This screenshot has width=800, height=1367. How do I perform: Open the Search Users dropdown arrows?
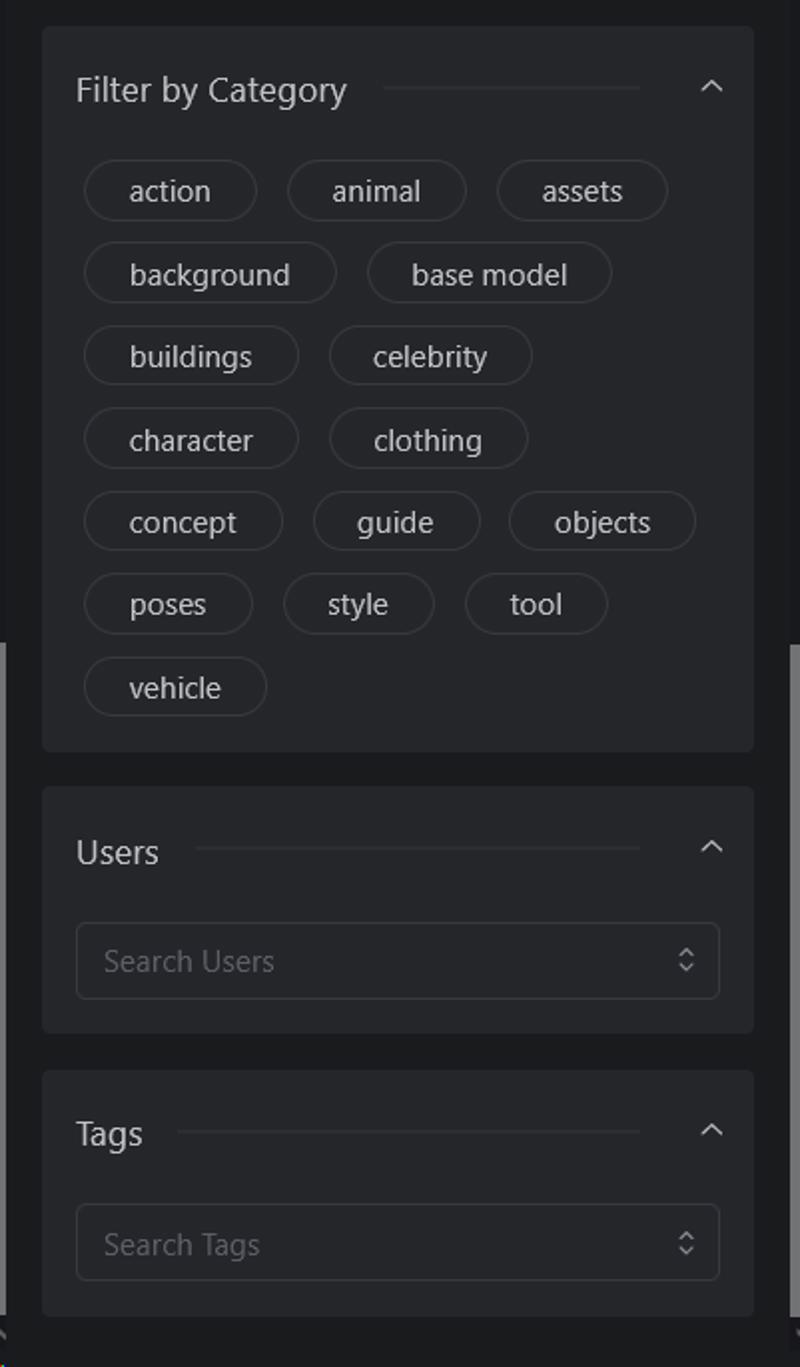[686, 960]
